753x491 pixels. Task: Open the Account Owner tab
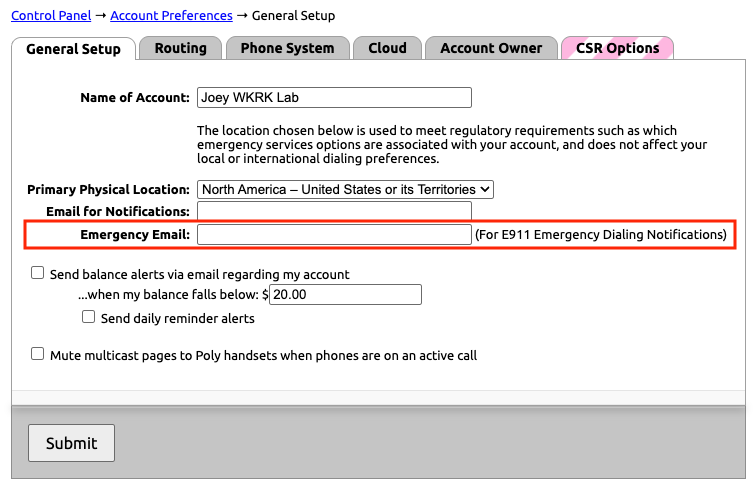[491, 48]
